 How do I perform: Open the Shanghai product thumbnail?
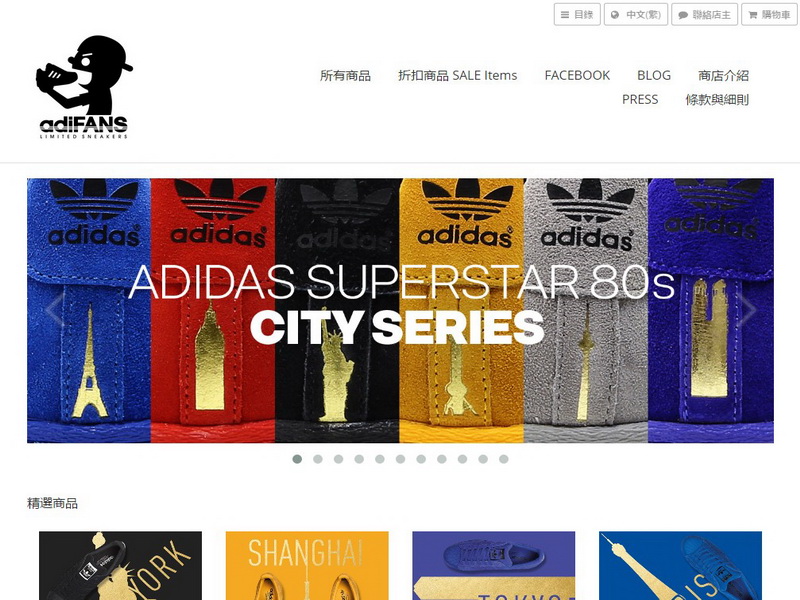(x=307, y=565)
